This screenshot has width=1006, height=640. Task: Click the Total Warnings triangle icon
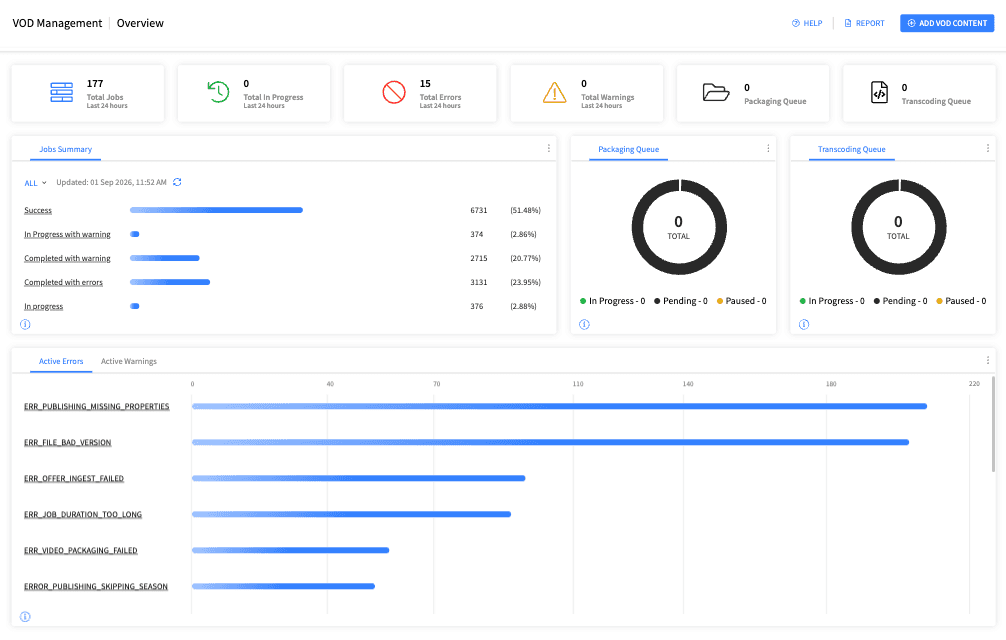554,92
